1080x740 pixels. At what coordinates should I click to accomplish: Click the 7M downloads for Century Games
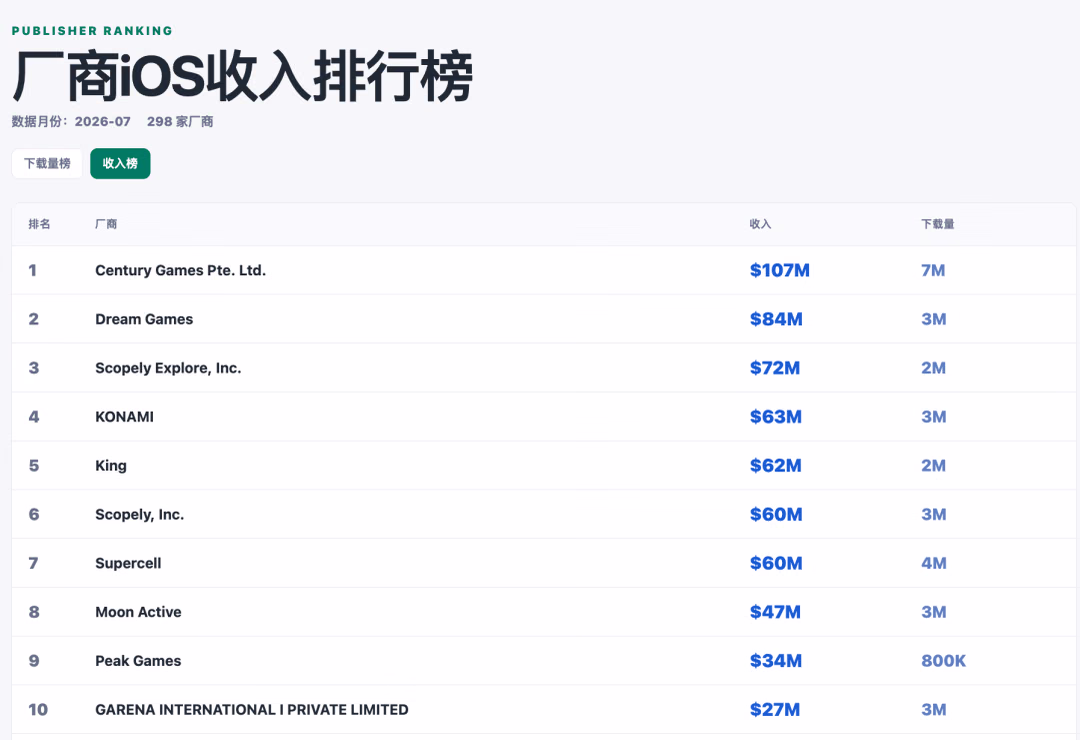(x=933, y=270)
